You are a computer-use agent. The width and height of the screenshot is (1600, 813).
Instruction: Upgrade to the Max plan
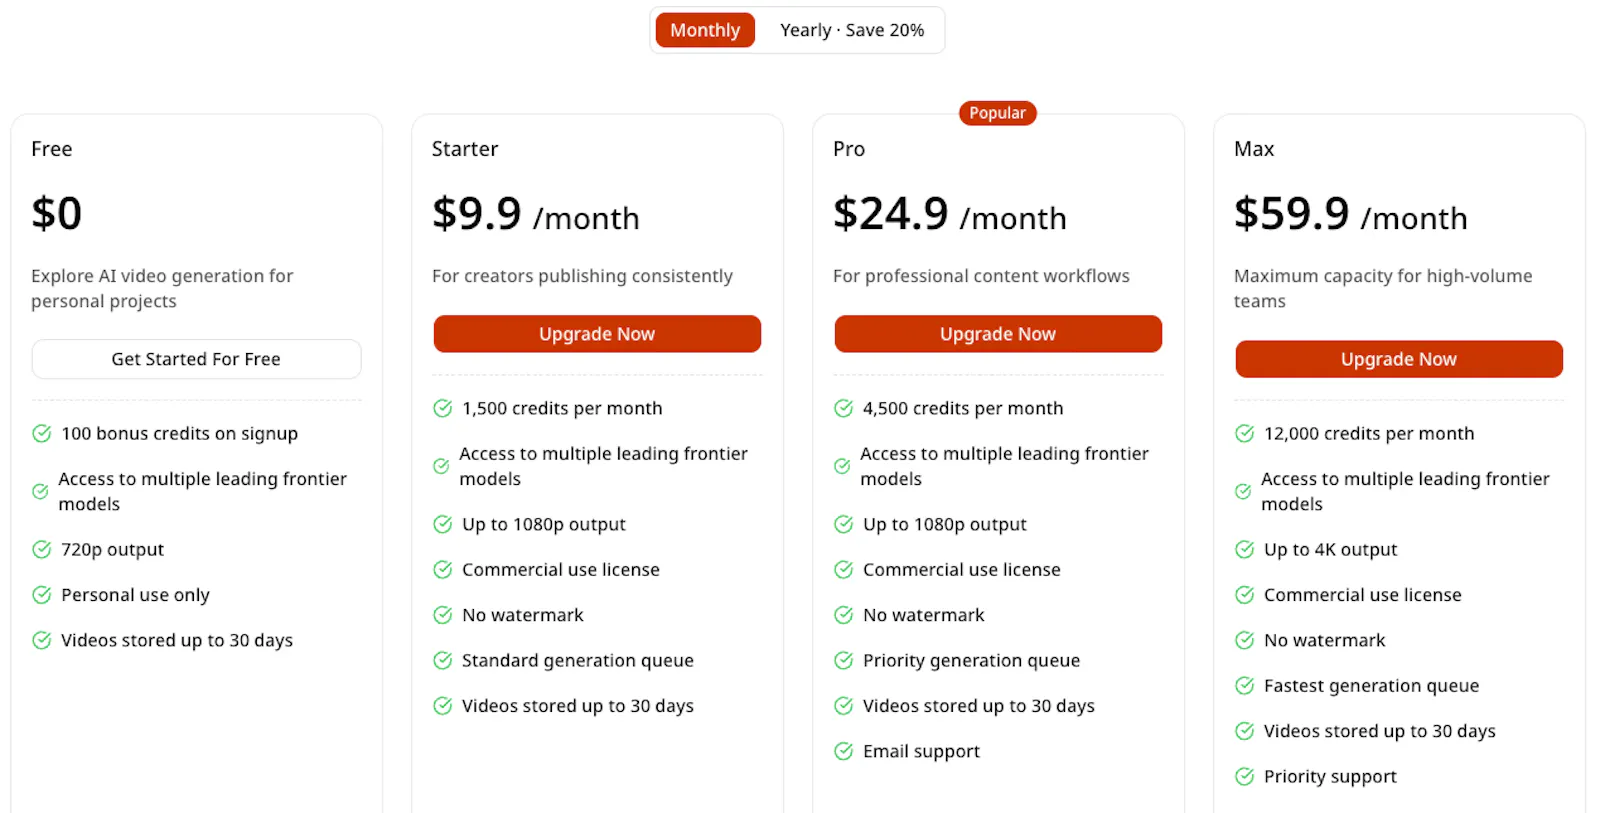(1399, 359)
